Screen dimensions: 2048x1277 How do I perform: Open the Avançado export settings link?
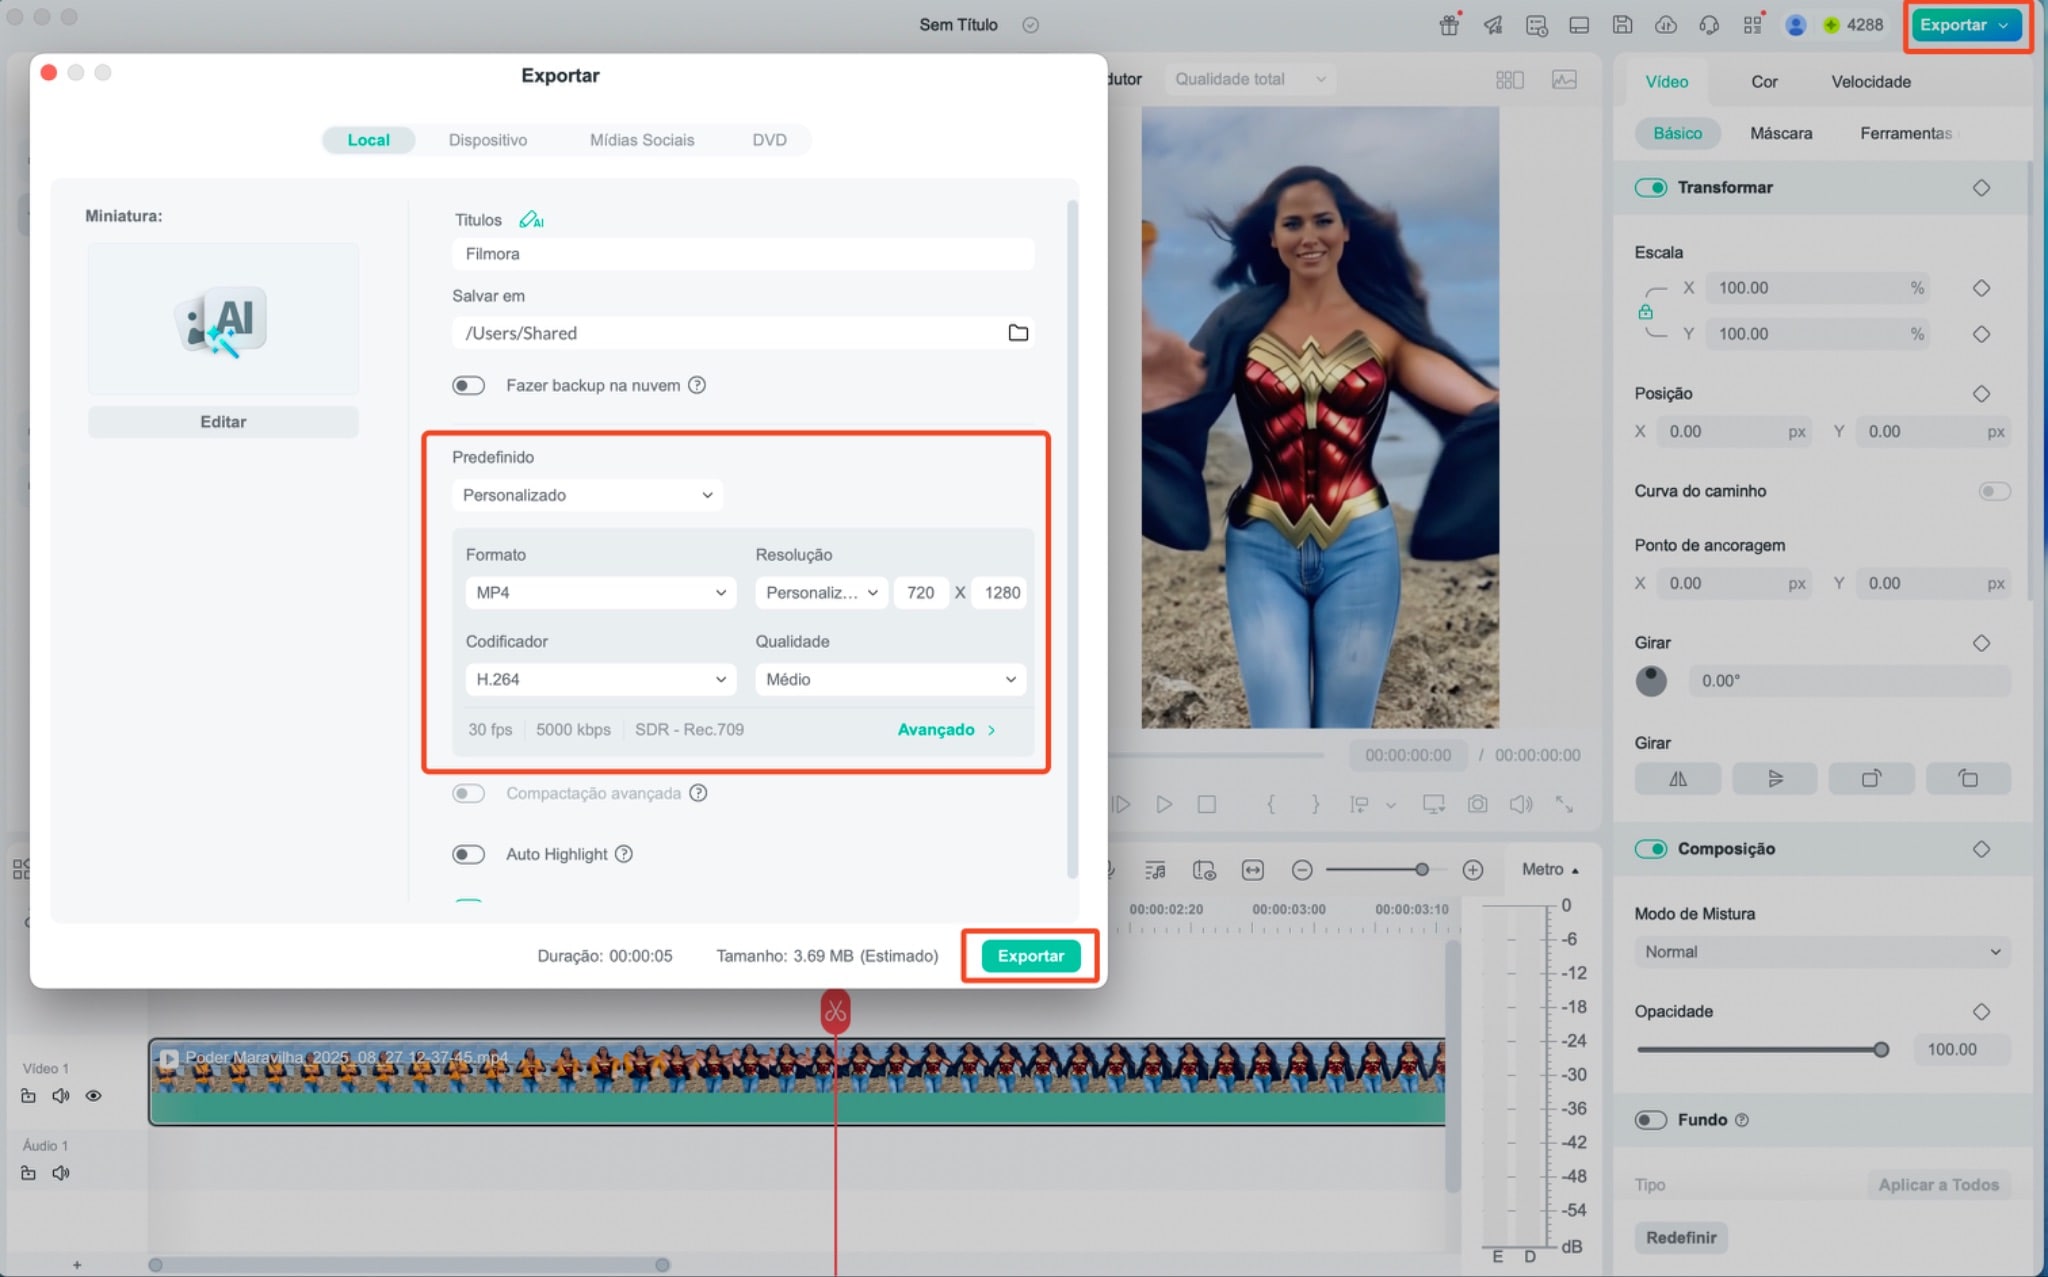pyautogui.click(x=946, y=730)
